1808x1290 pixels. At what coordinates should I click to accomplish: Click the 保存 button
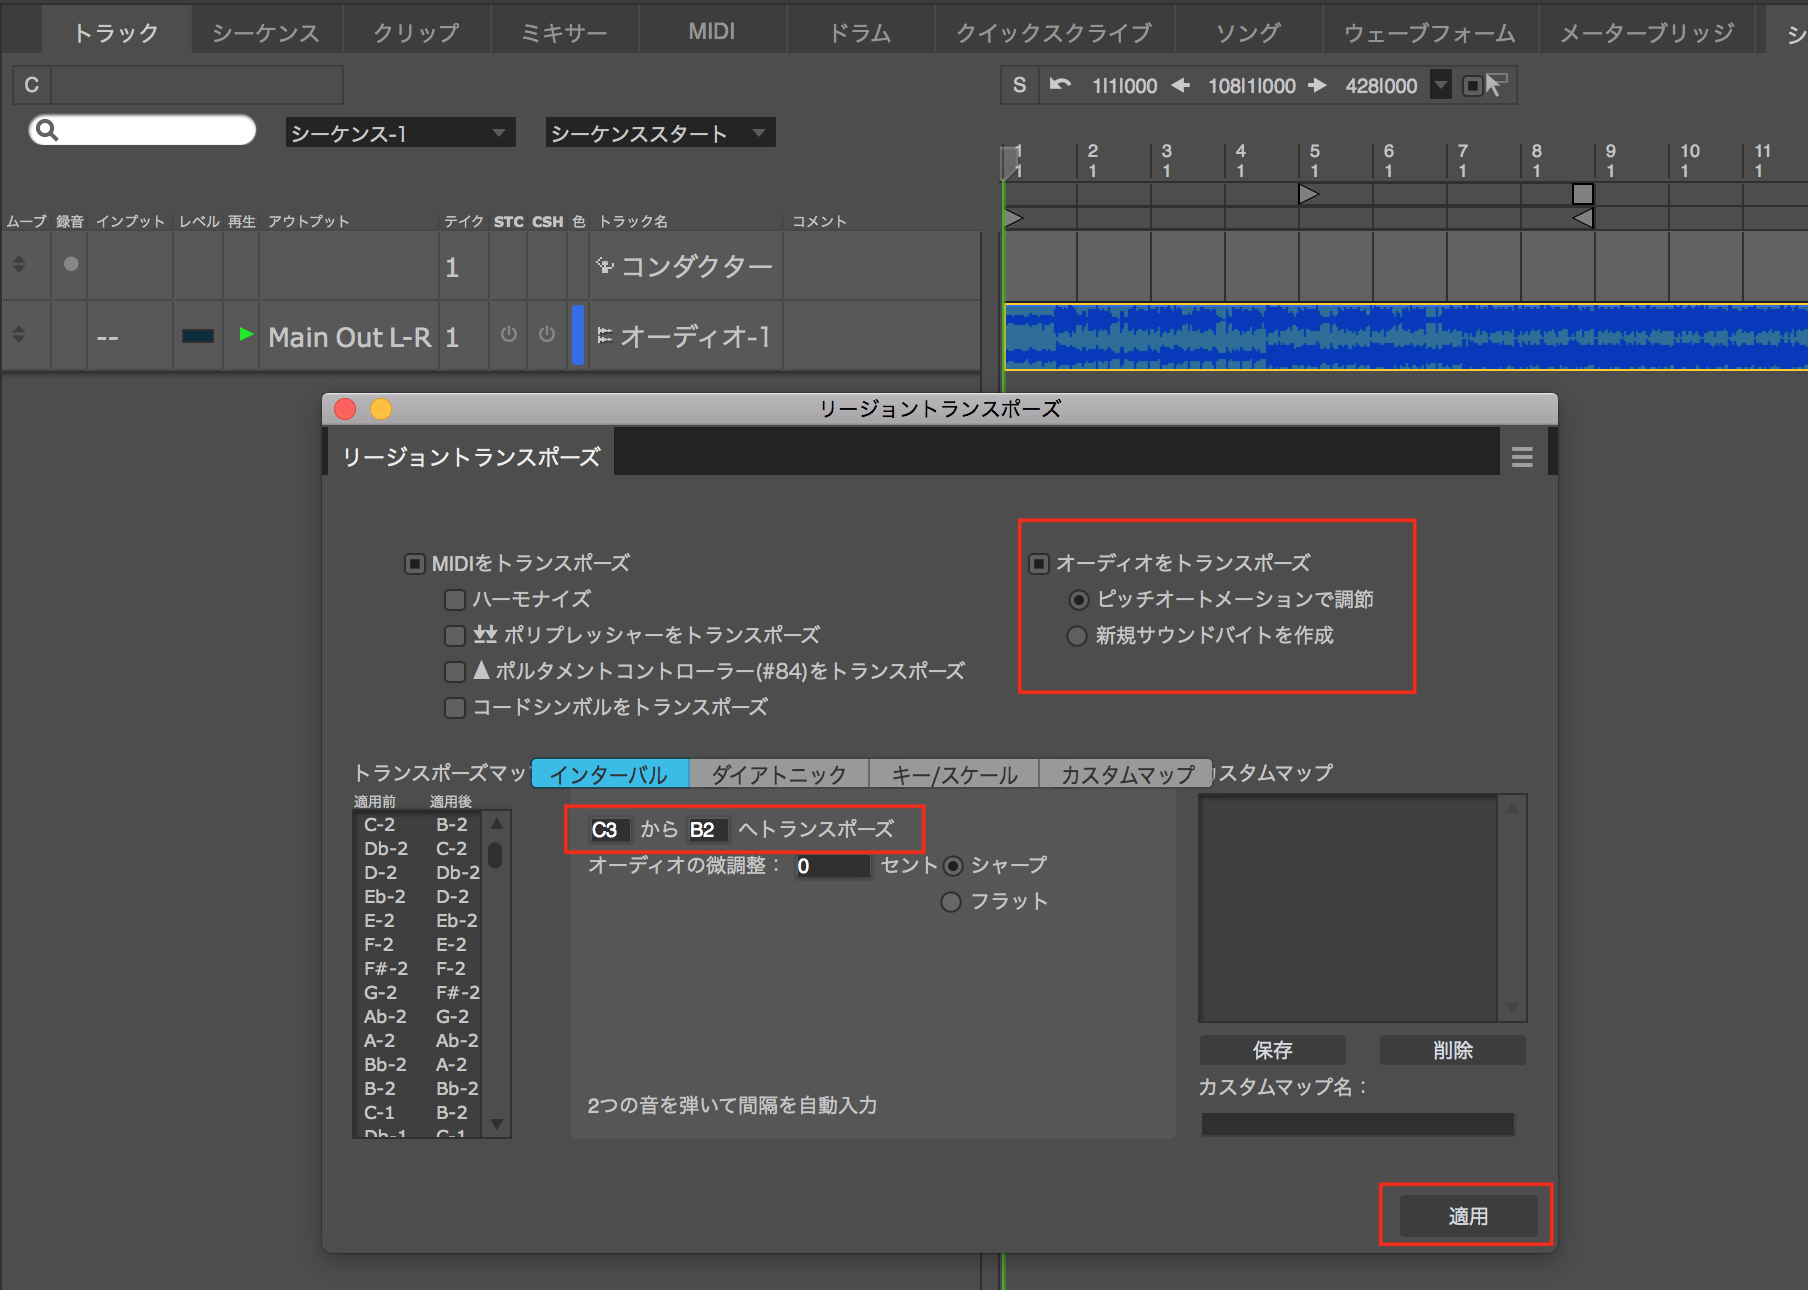pos(1272,1050)
